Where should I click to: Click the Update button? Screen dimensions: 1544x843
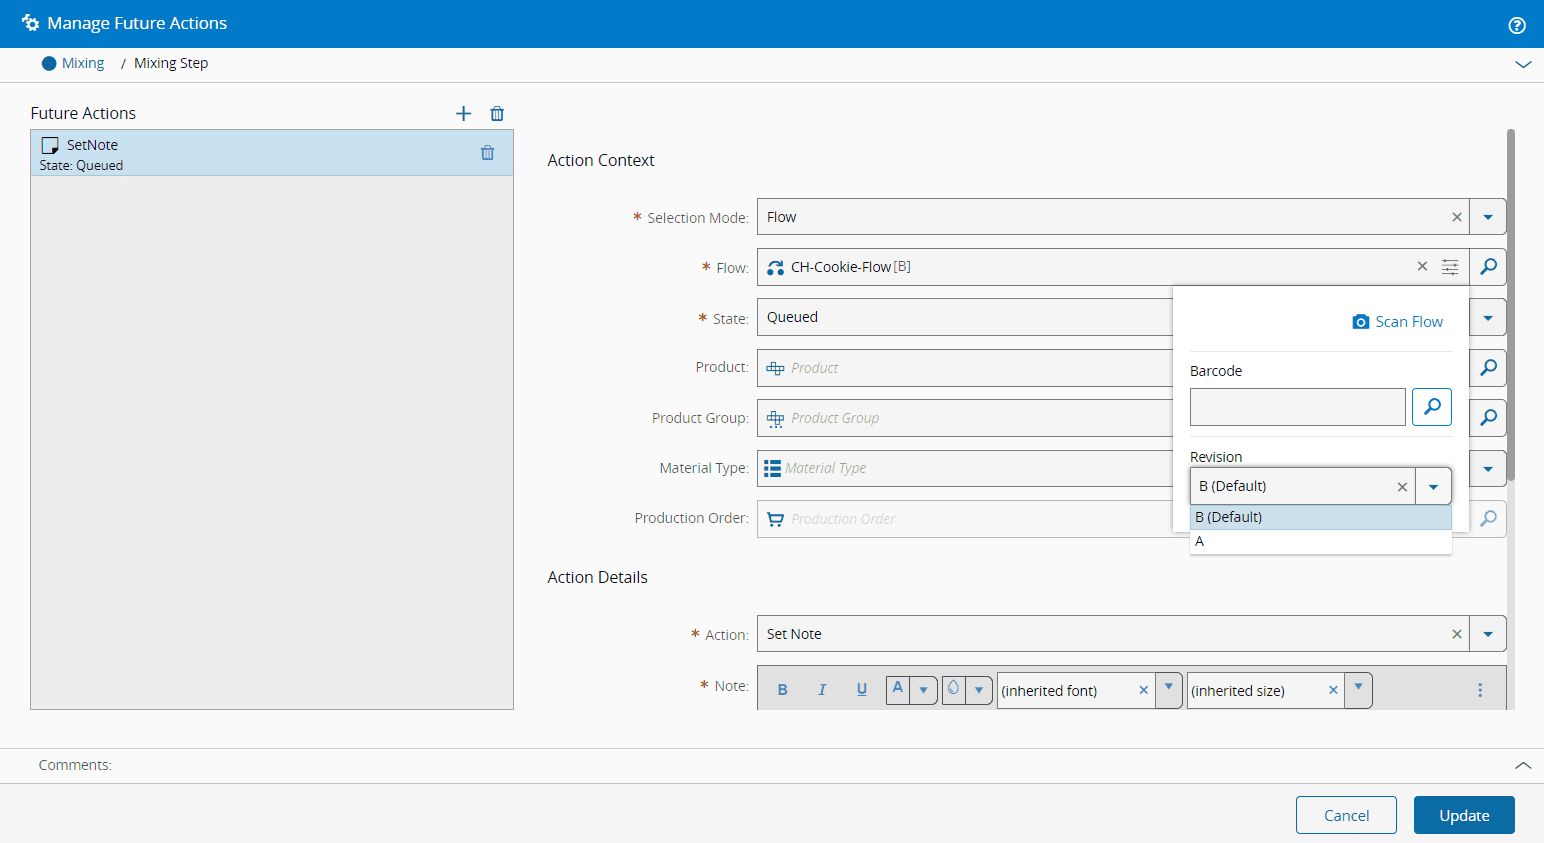(x=1463, y=815)
